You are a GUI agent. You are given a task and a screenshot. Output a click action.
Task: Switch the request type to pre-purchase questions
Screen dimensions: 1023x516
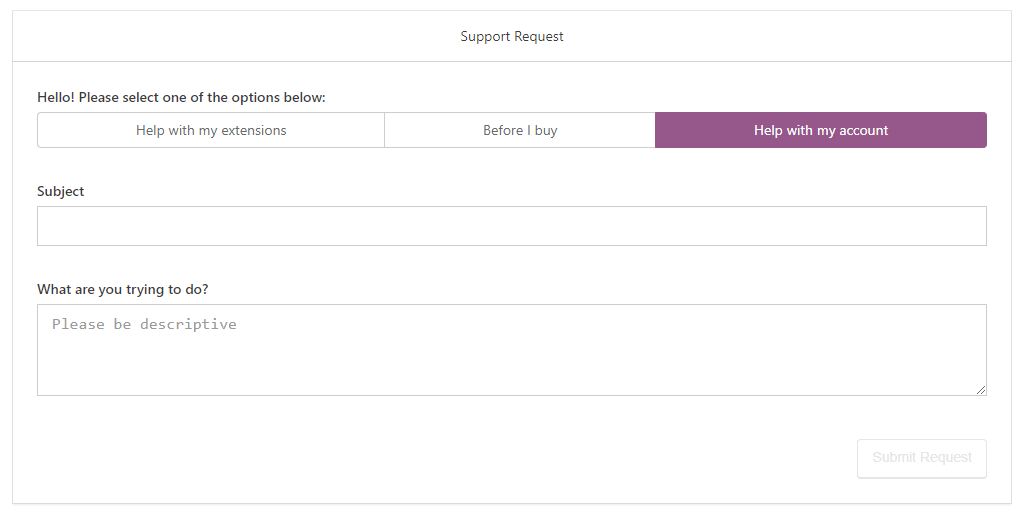pyautogui.click(x=520, y=130)
